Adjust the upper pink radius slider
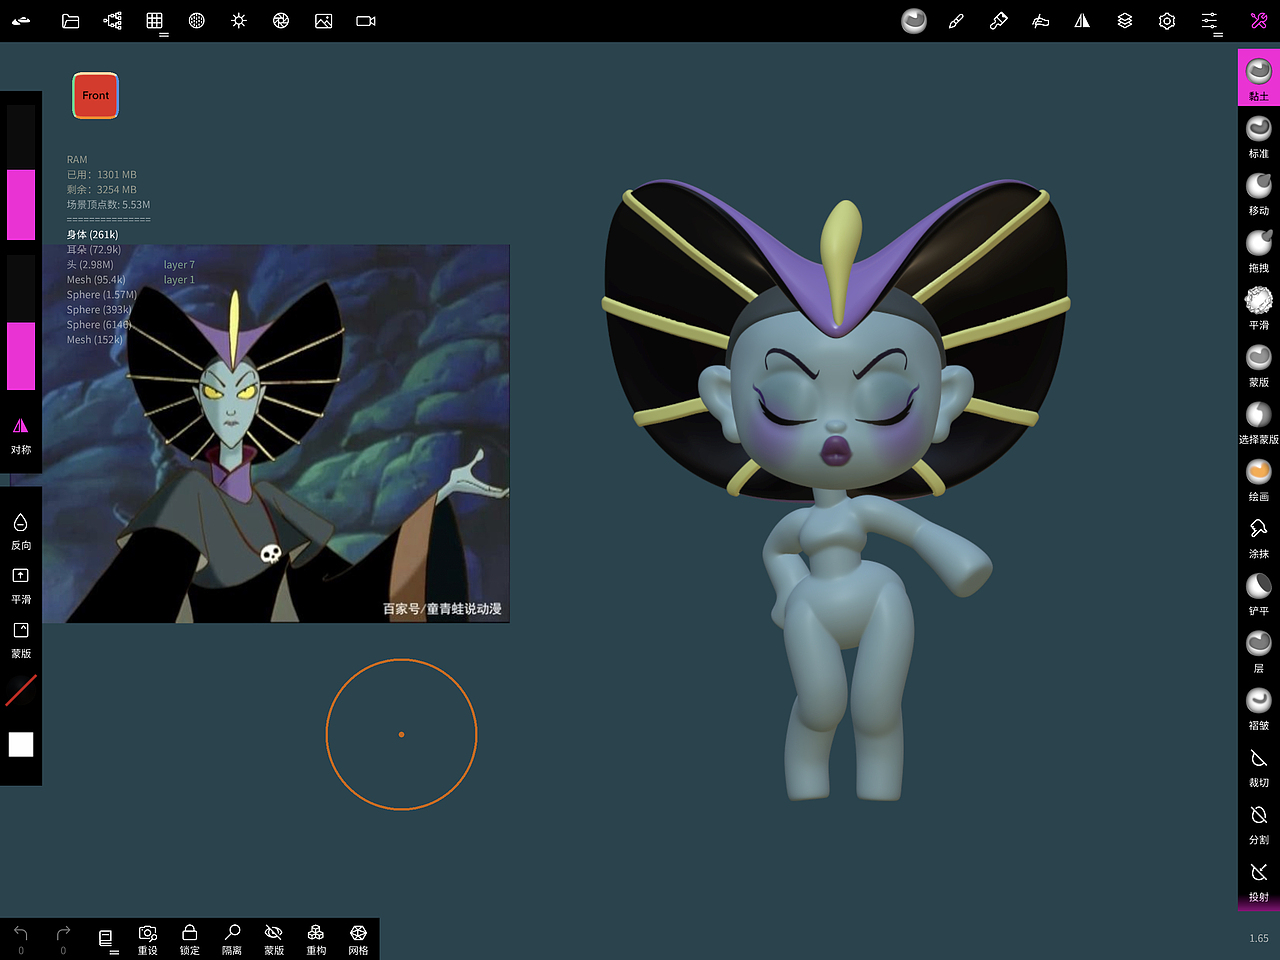Screen dimensions: 1280x960 tap(21, 173)
